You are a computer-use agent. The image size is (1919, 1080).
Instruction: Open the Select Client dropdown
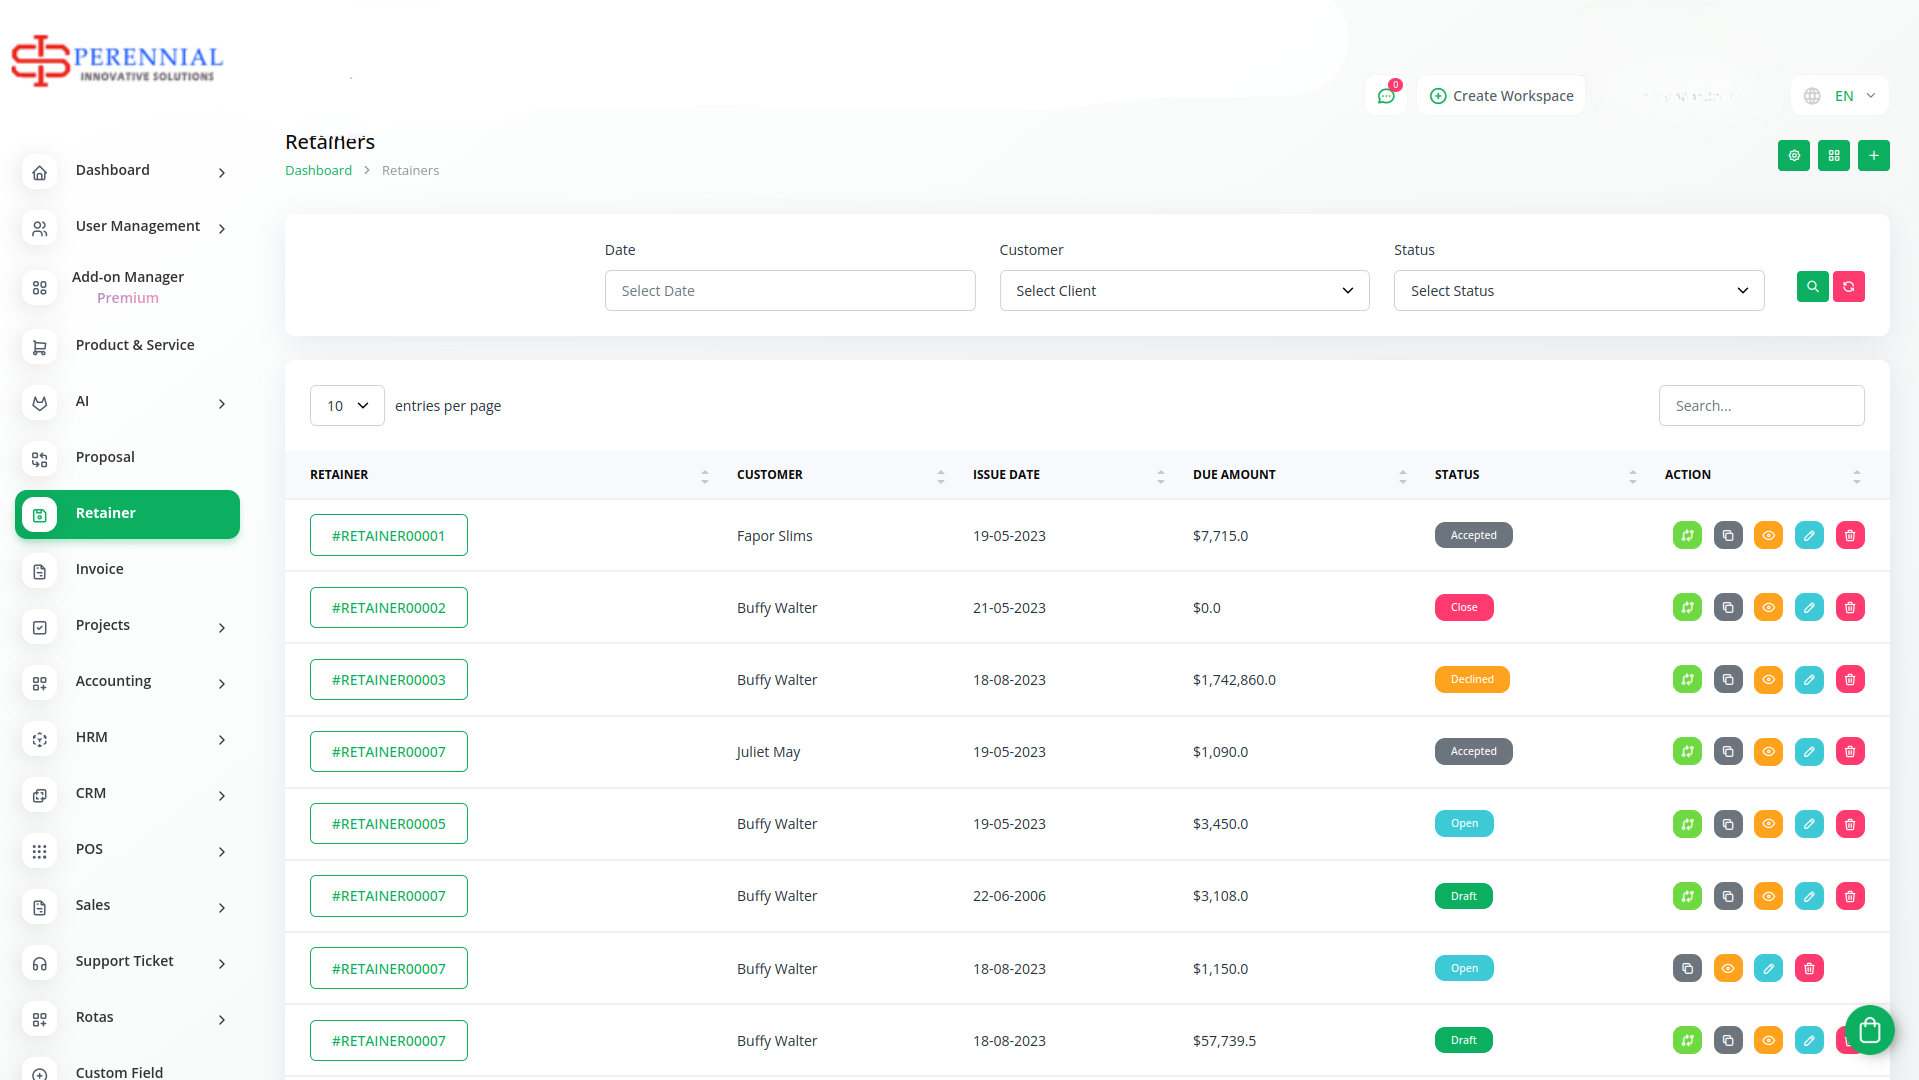point(1184,291)
